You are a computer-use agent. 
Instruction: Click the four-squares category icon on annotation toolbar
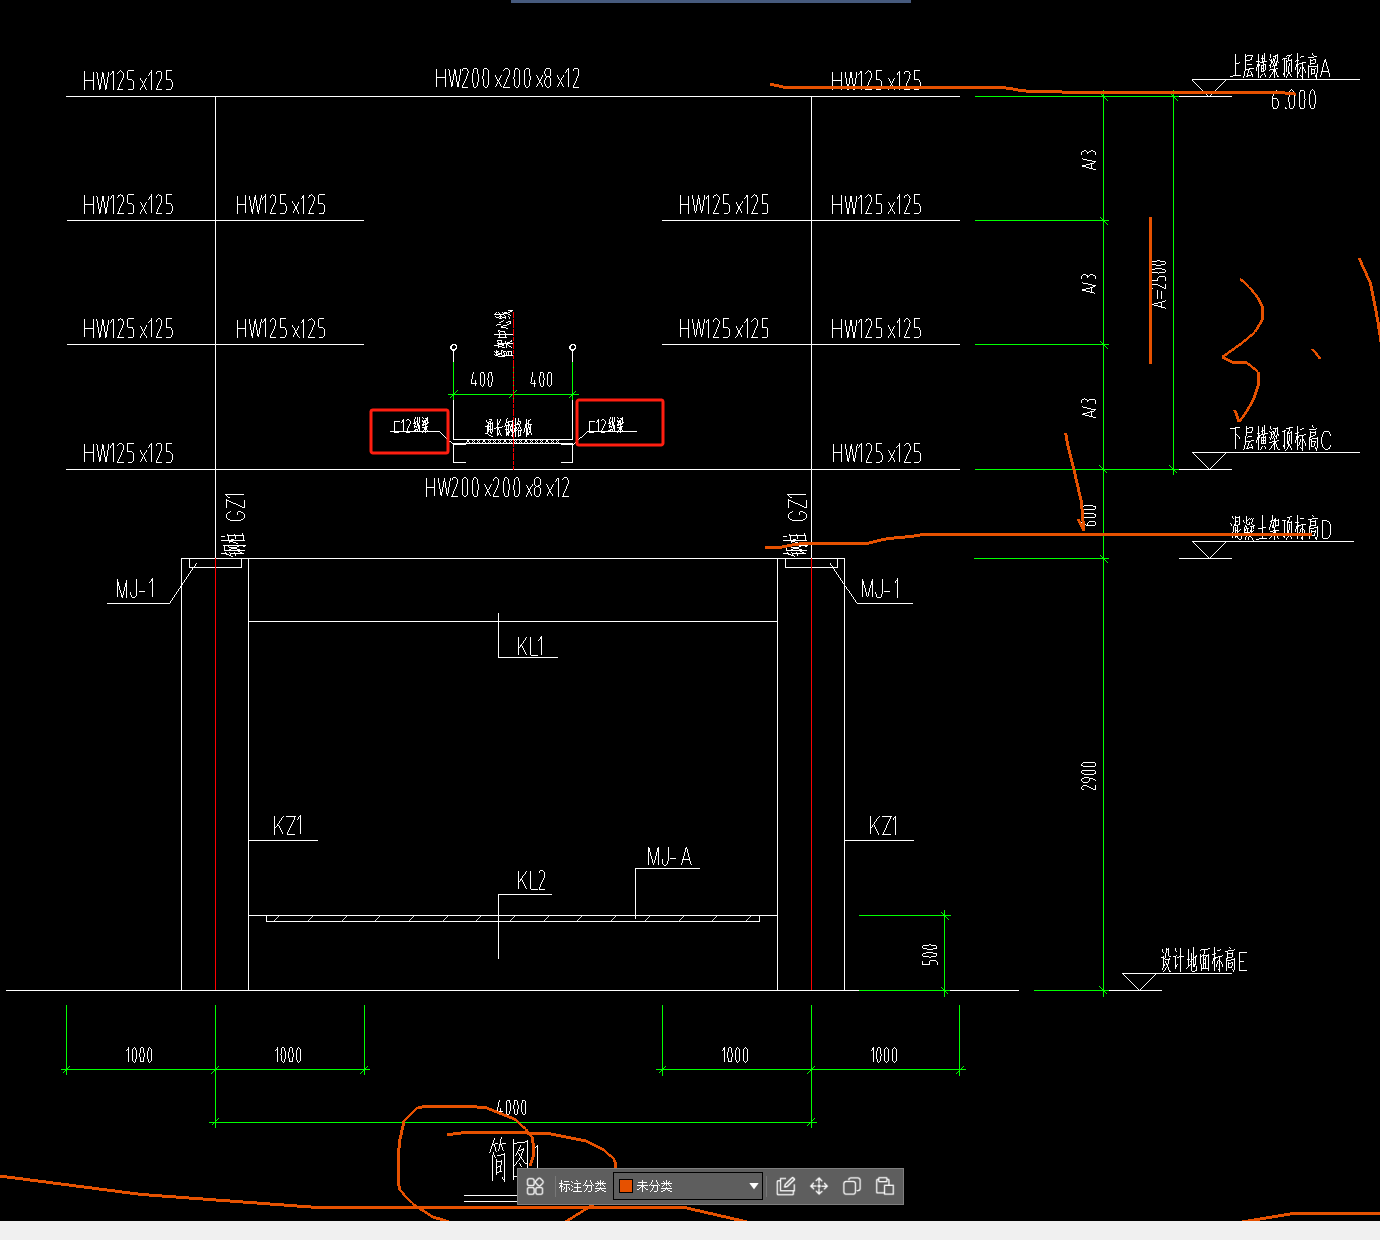[x=535, y=1186]
